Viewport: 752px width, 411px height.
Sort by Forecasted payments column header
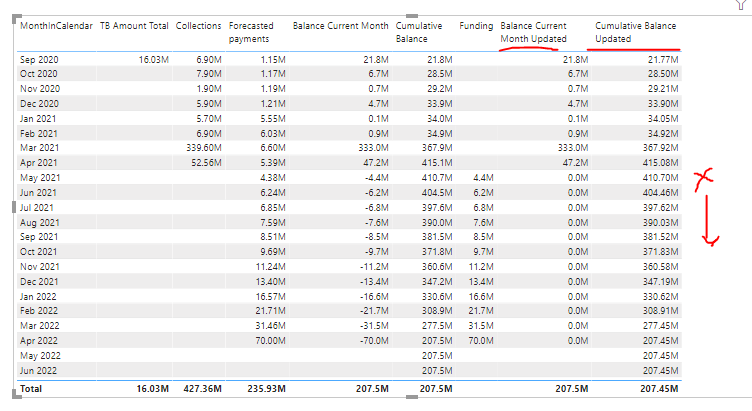(x=251, y=32)
